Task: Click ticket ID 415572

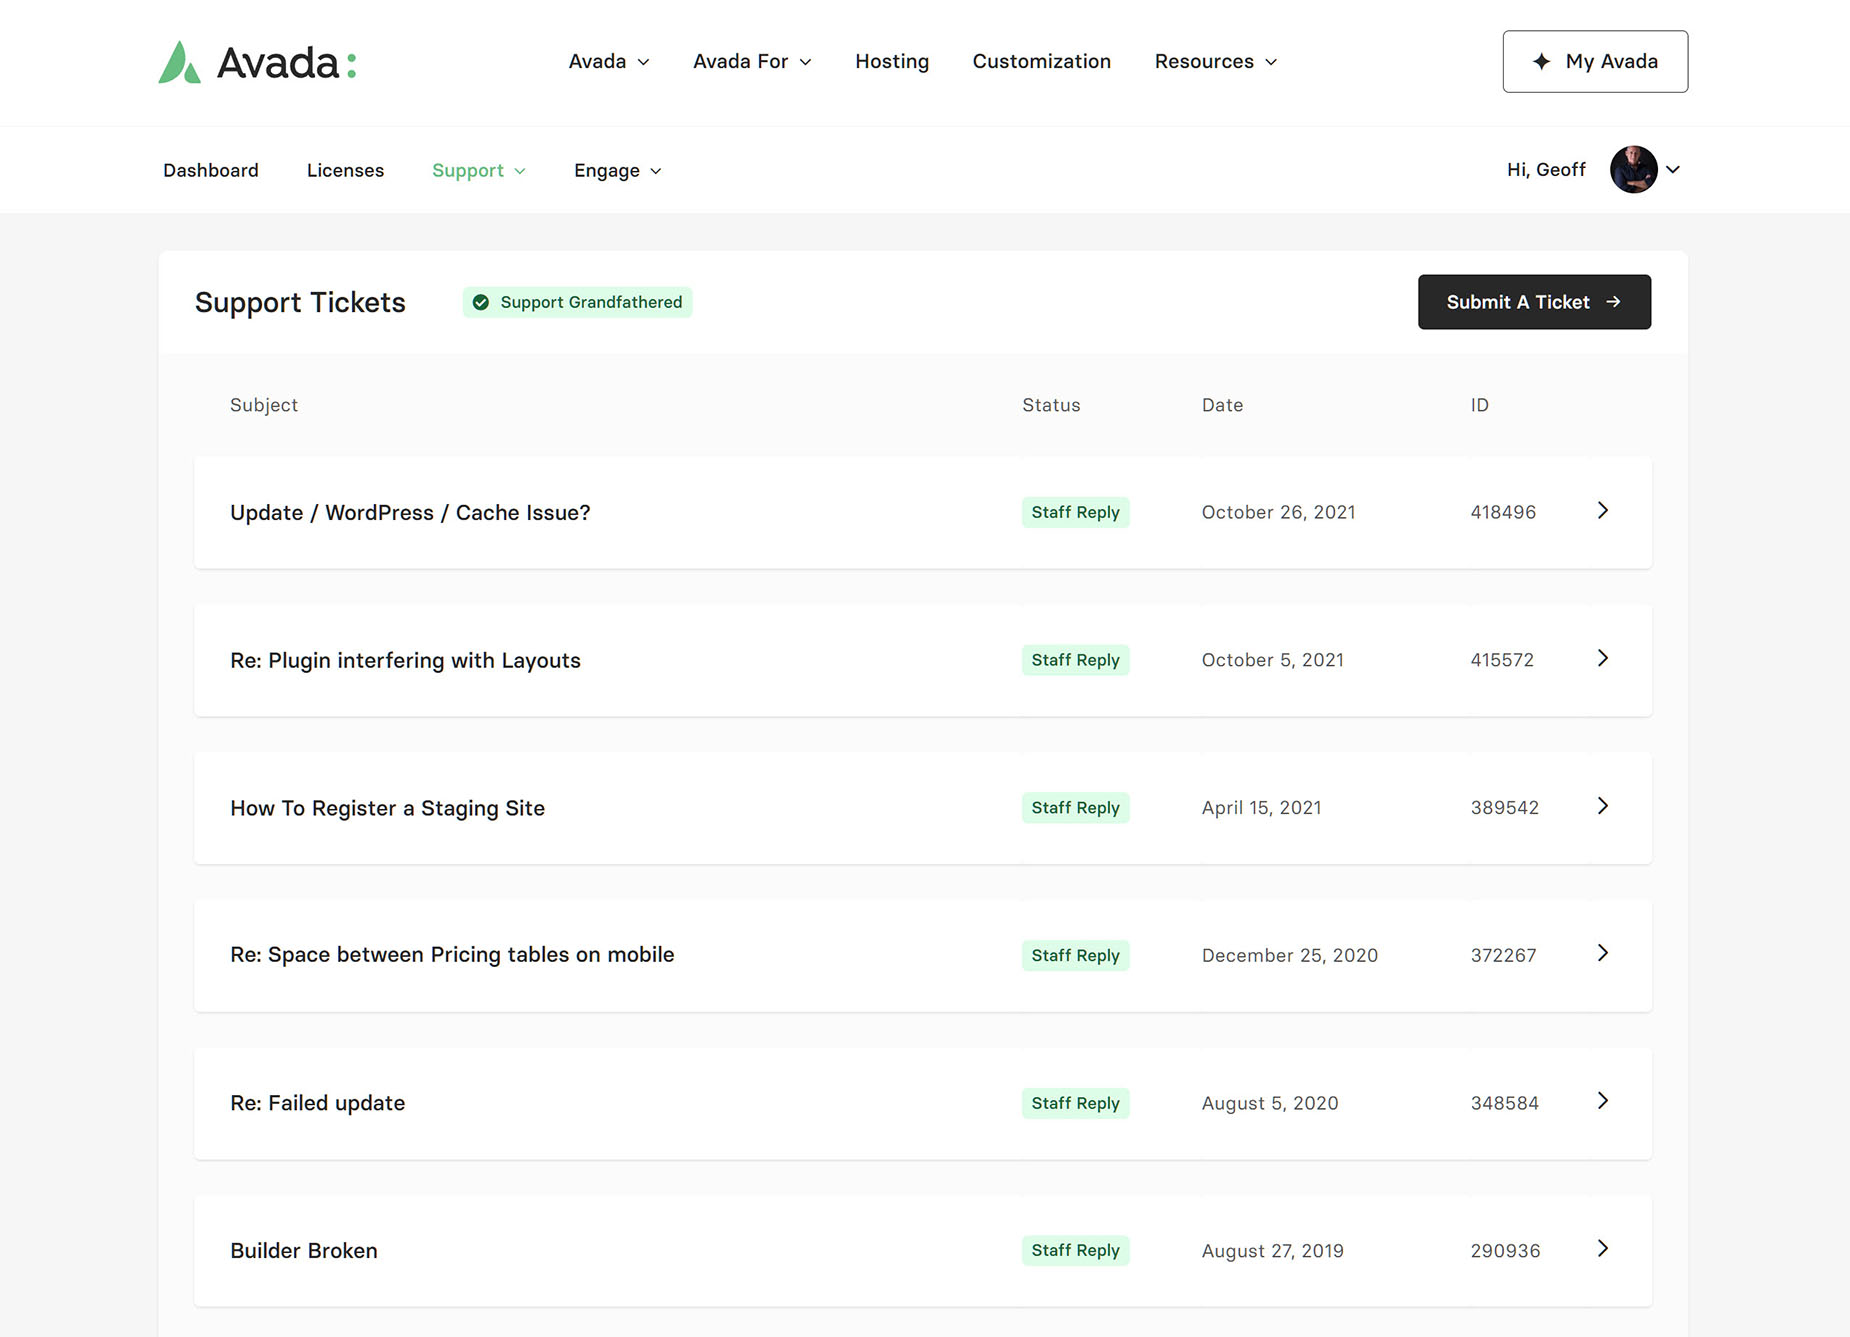Action: click(x=1502, y=660)
